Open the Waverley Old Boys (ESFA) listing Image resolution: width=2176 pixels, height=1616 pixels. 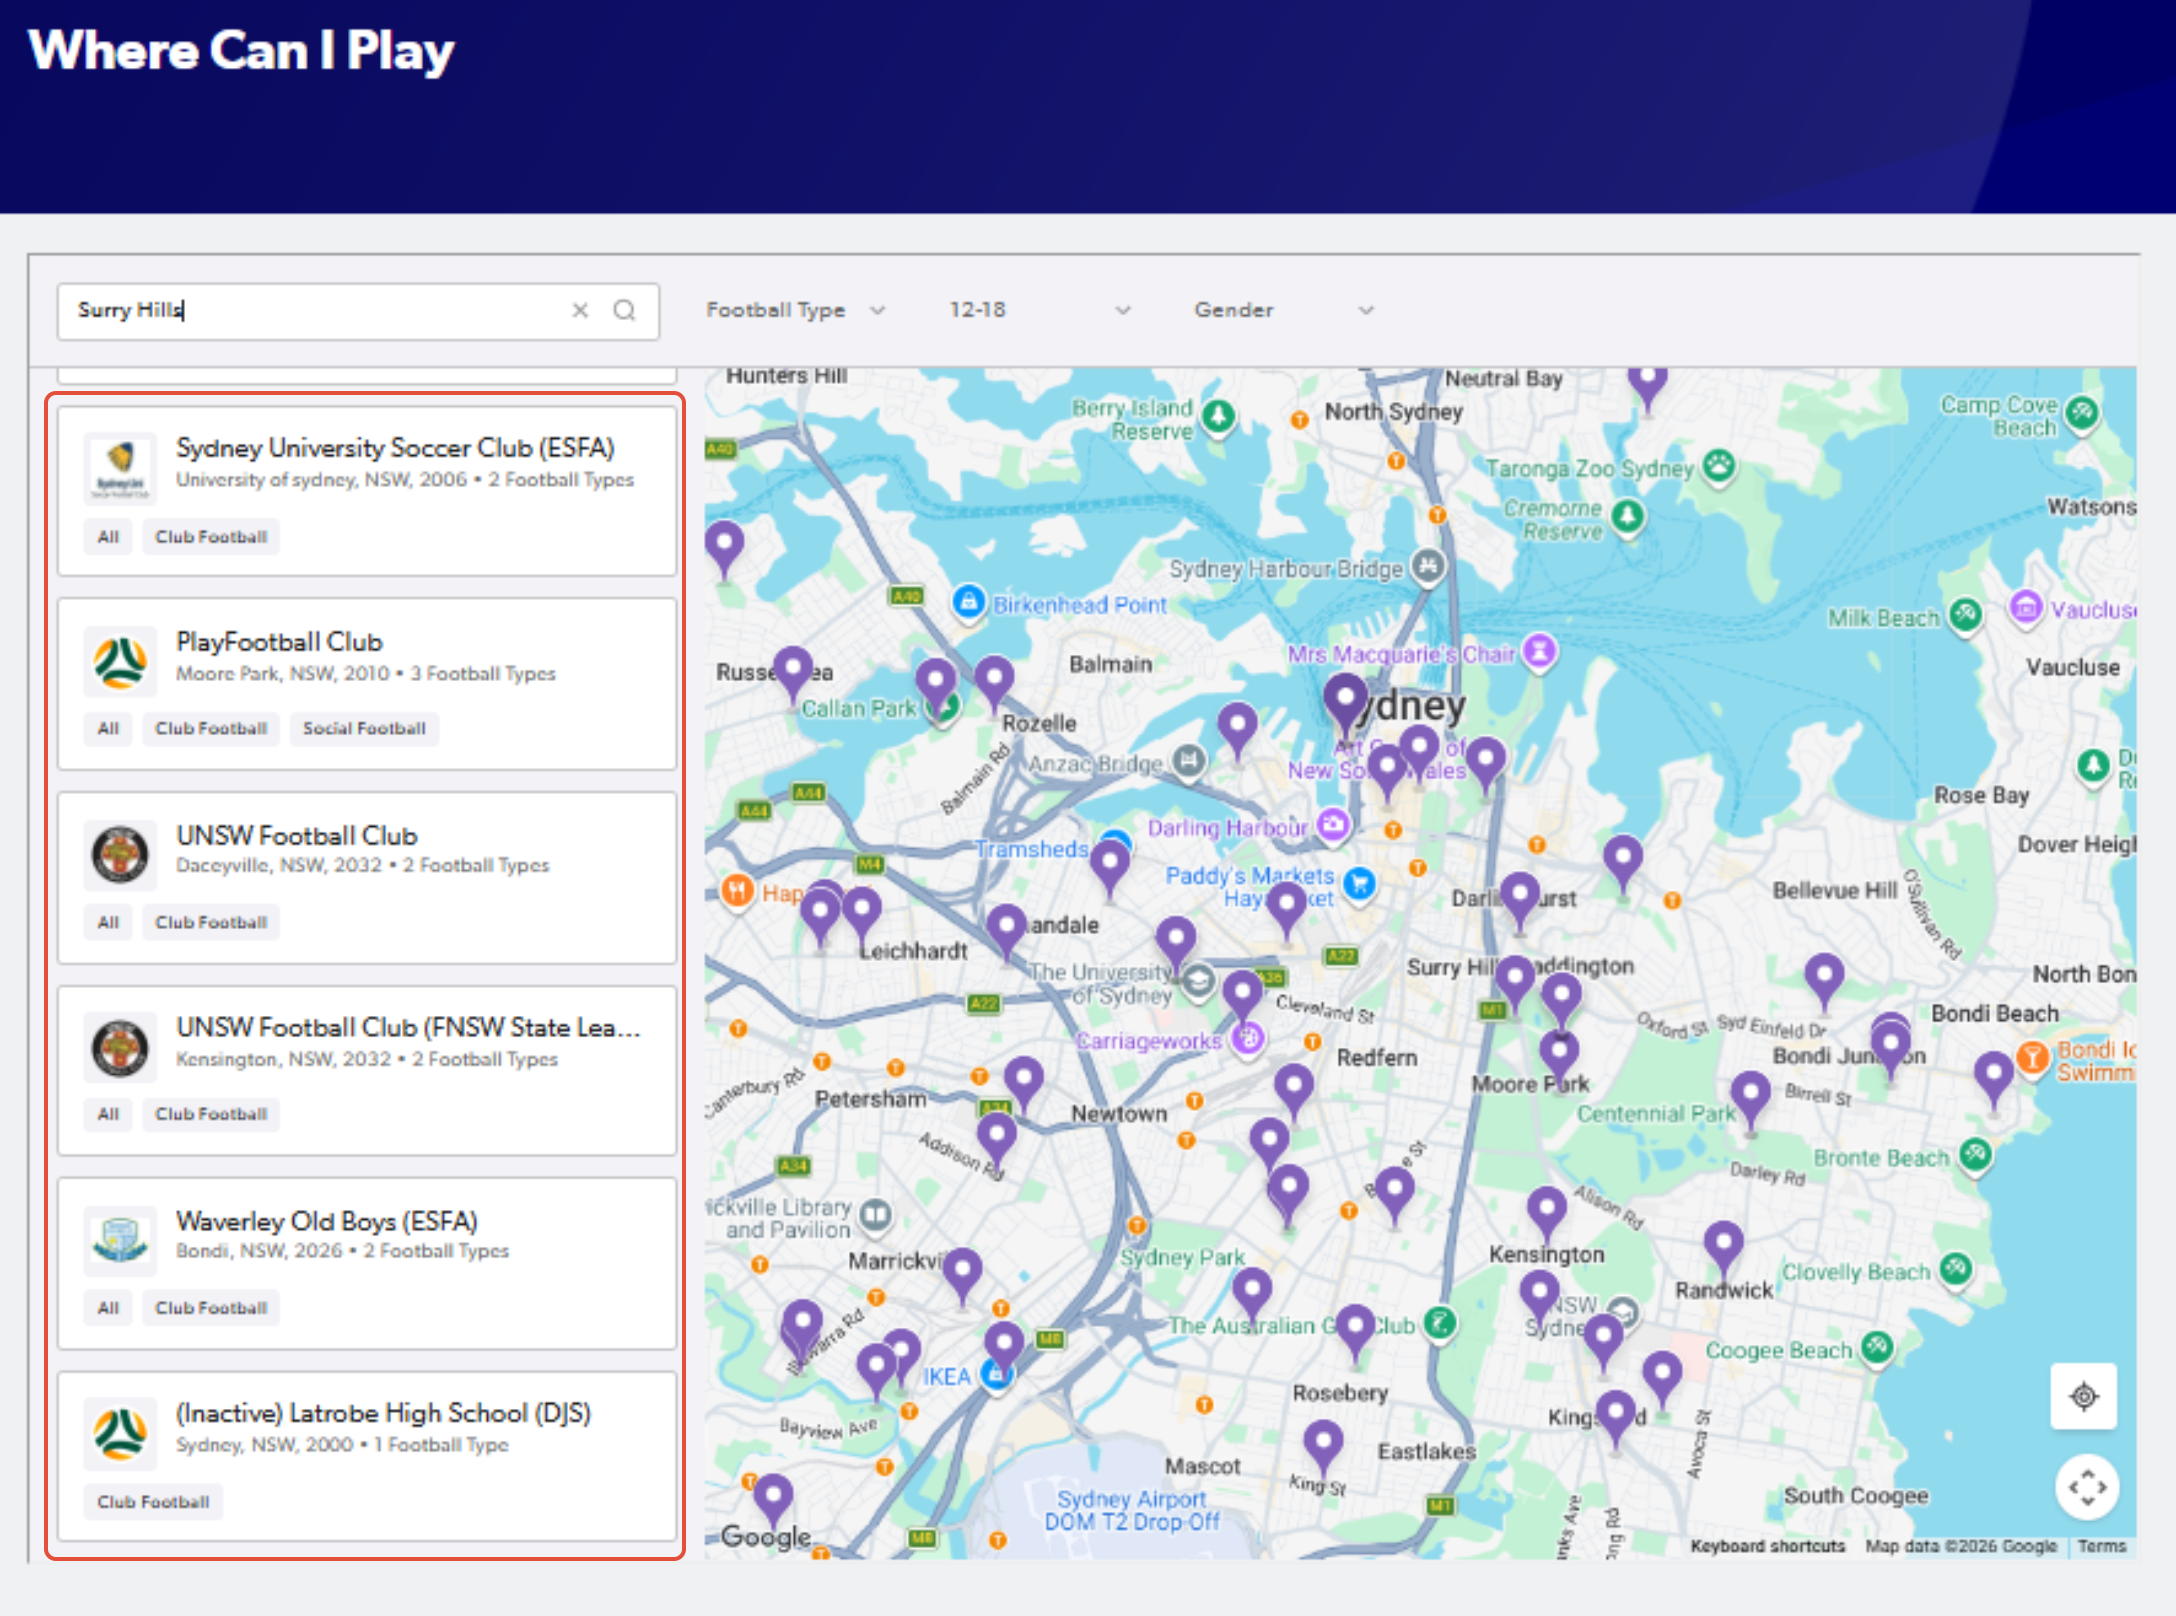tap(367, 1263)
